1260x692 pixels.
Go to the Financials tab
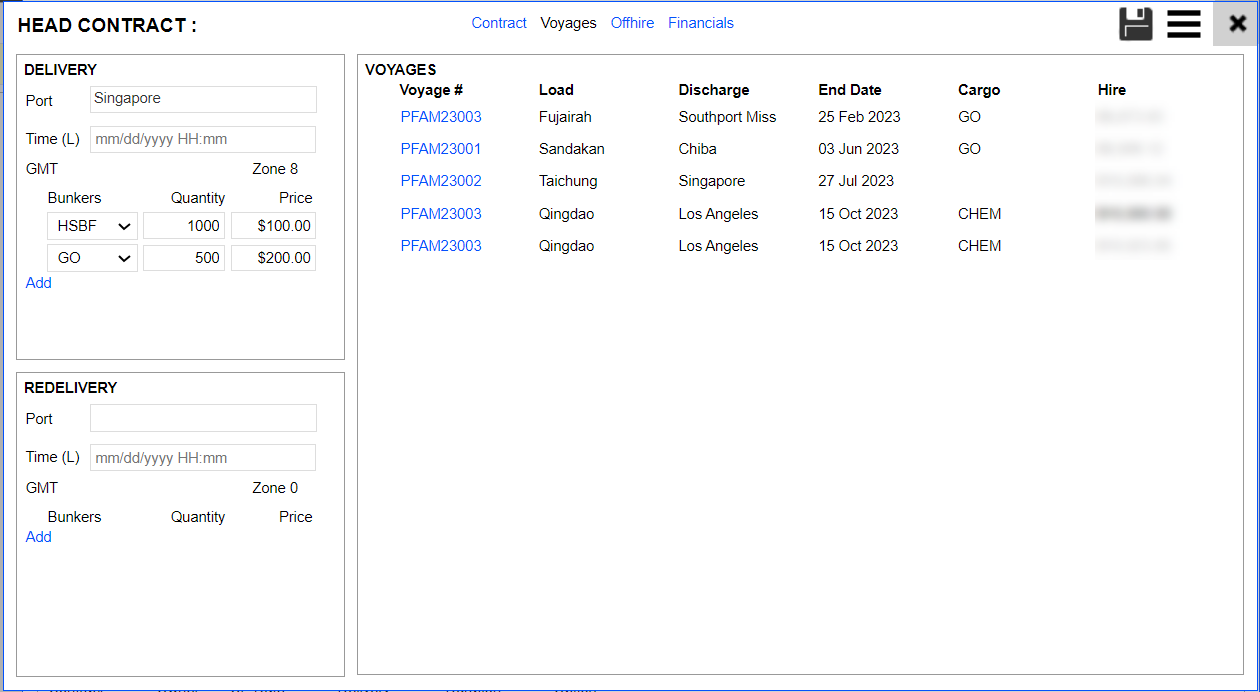pyautogui.click(x=701, y=23)
